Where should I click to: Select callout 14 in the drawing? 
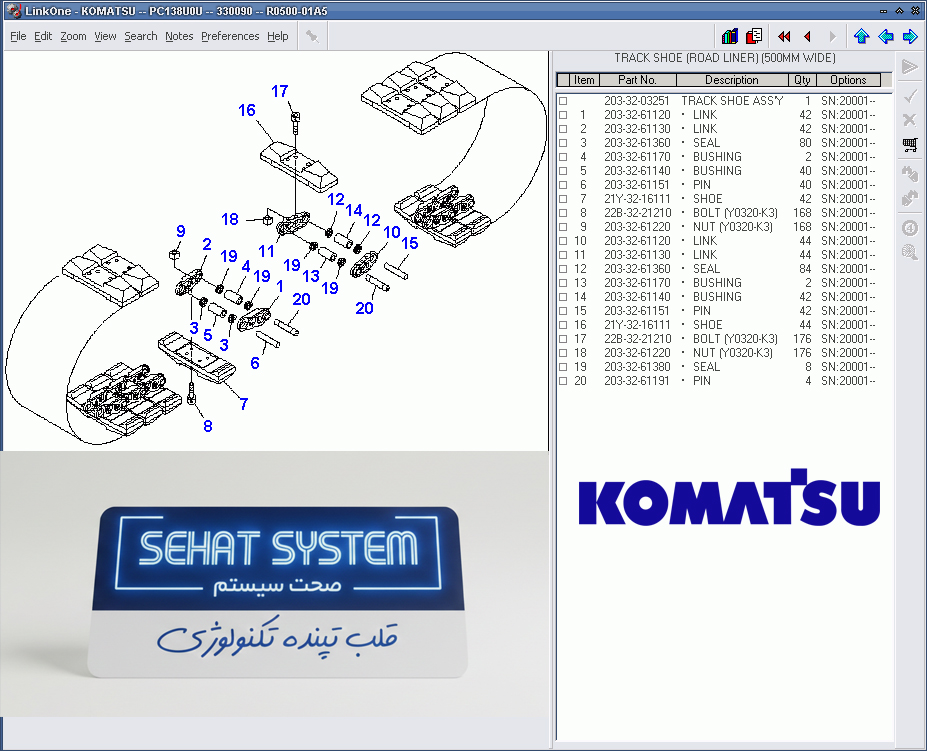(x=354, y=211)
